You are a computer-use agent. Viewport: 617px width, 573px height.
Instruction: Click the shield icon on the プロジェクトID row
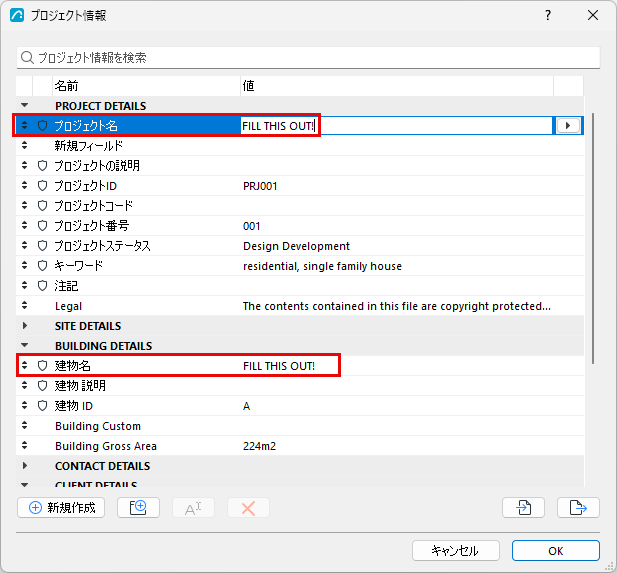[42, 186]
